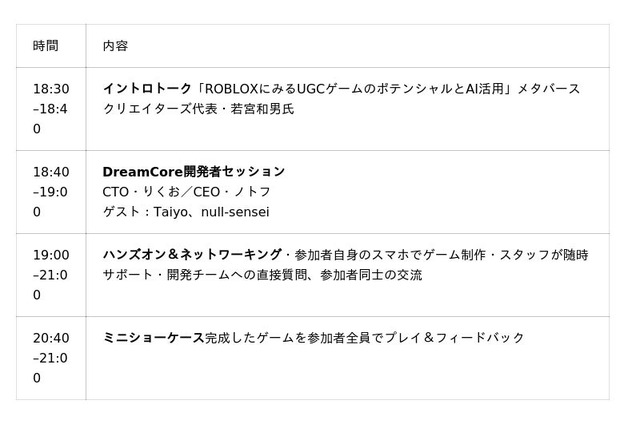The image size is (640, 424).
Task: Select the 19:00–21:00 time cell
Action: (51, 275)
